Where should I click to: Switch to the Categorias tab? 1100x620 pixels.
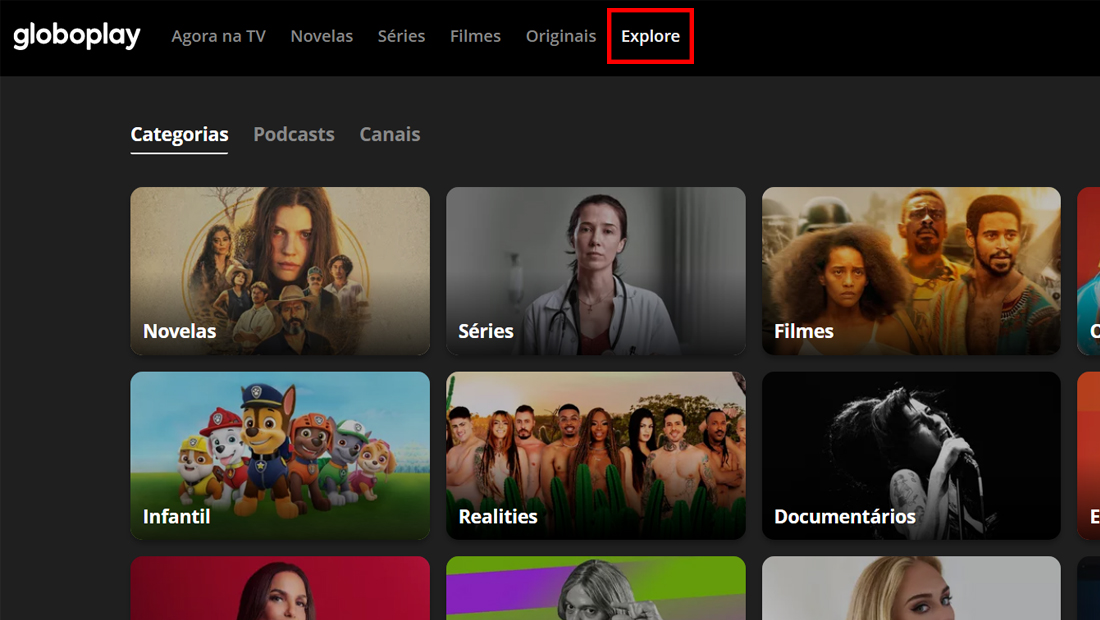pos(180,135)
